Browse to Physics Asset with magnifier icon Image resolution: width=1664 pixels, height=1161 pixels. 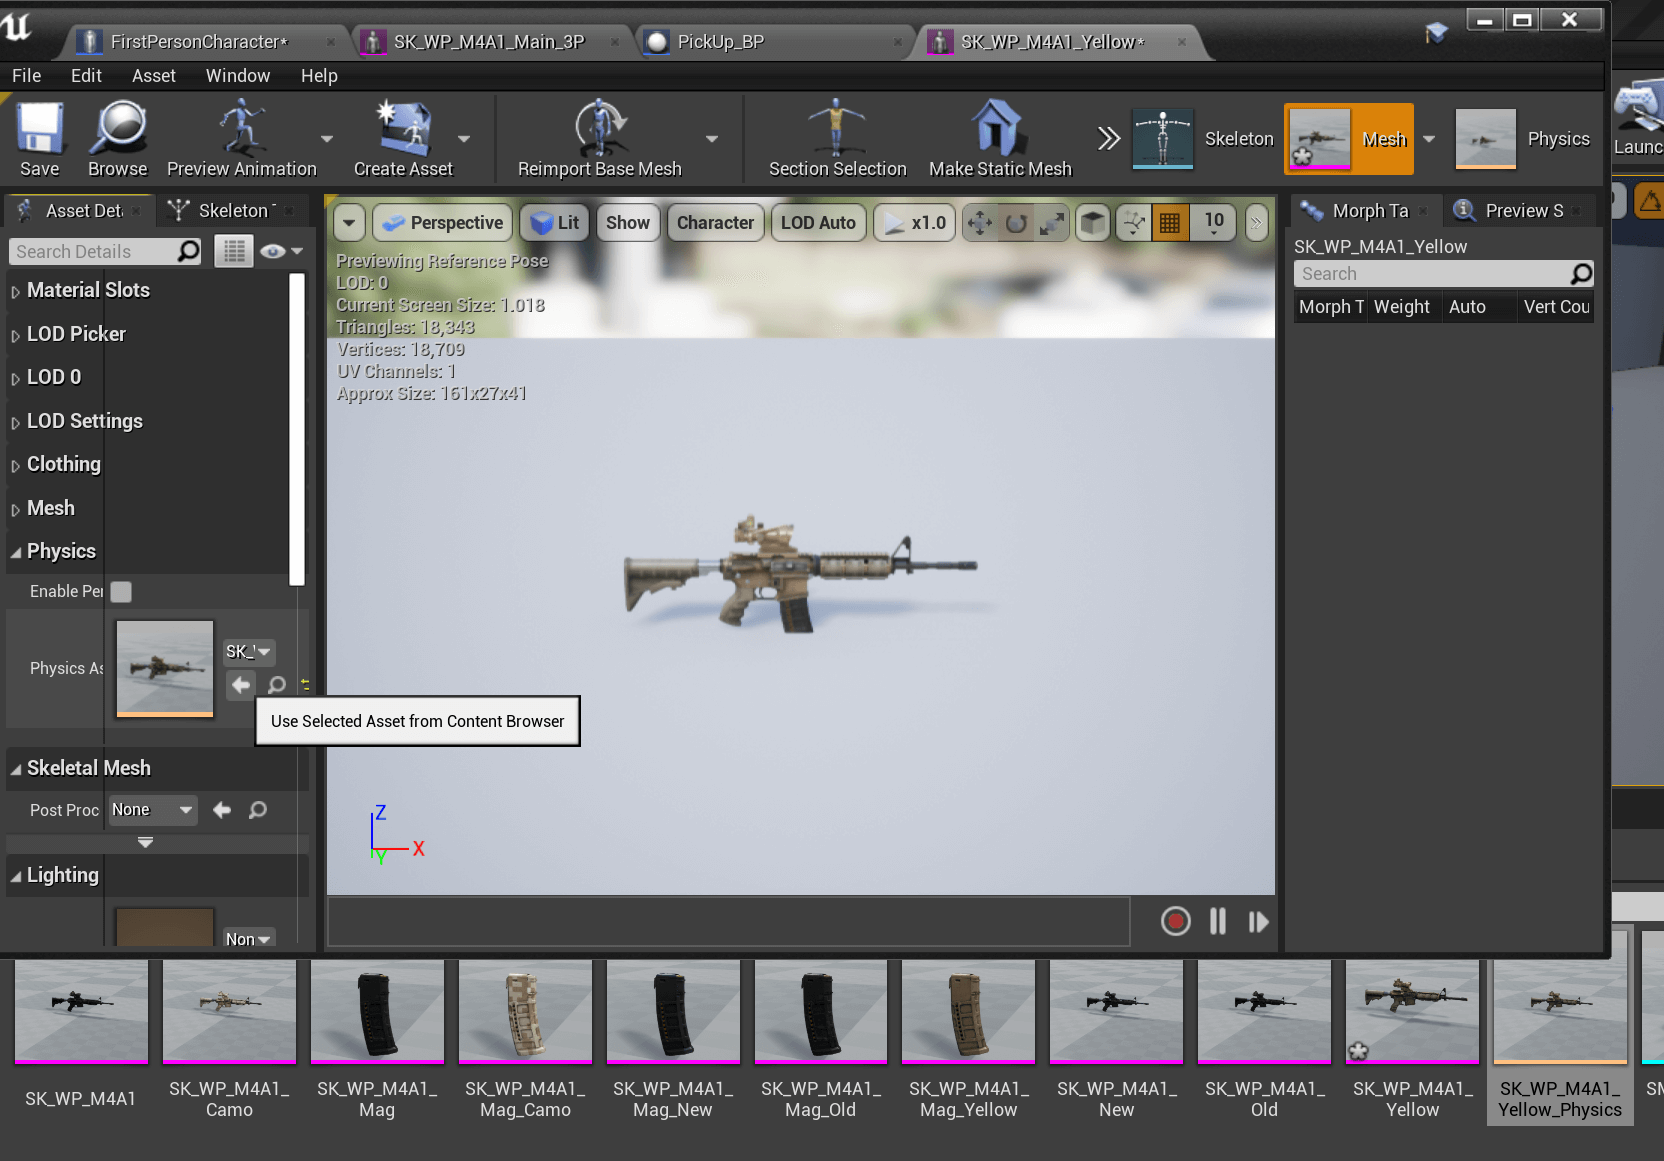pos(277,685)
